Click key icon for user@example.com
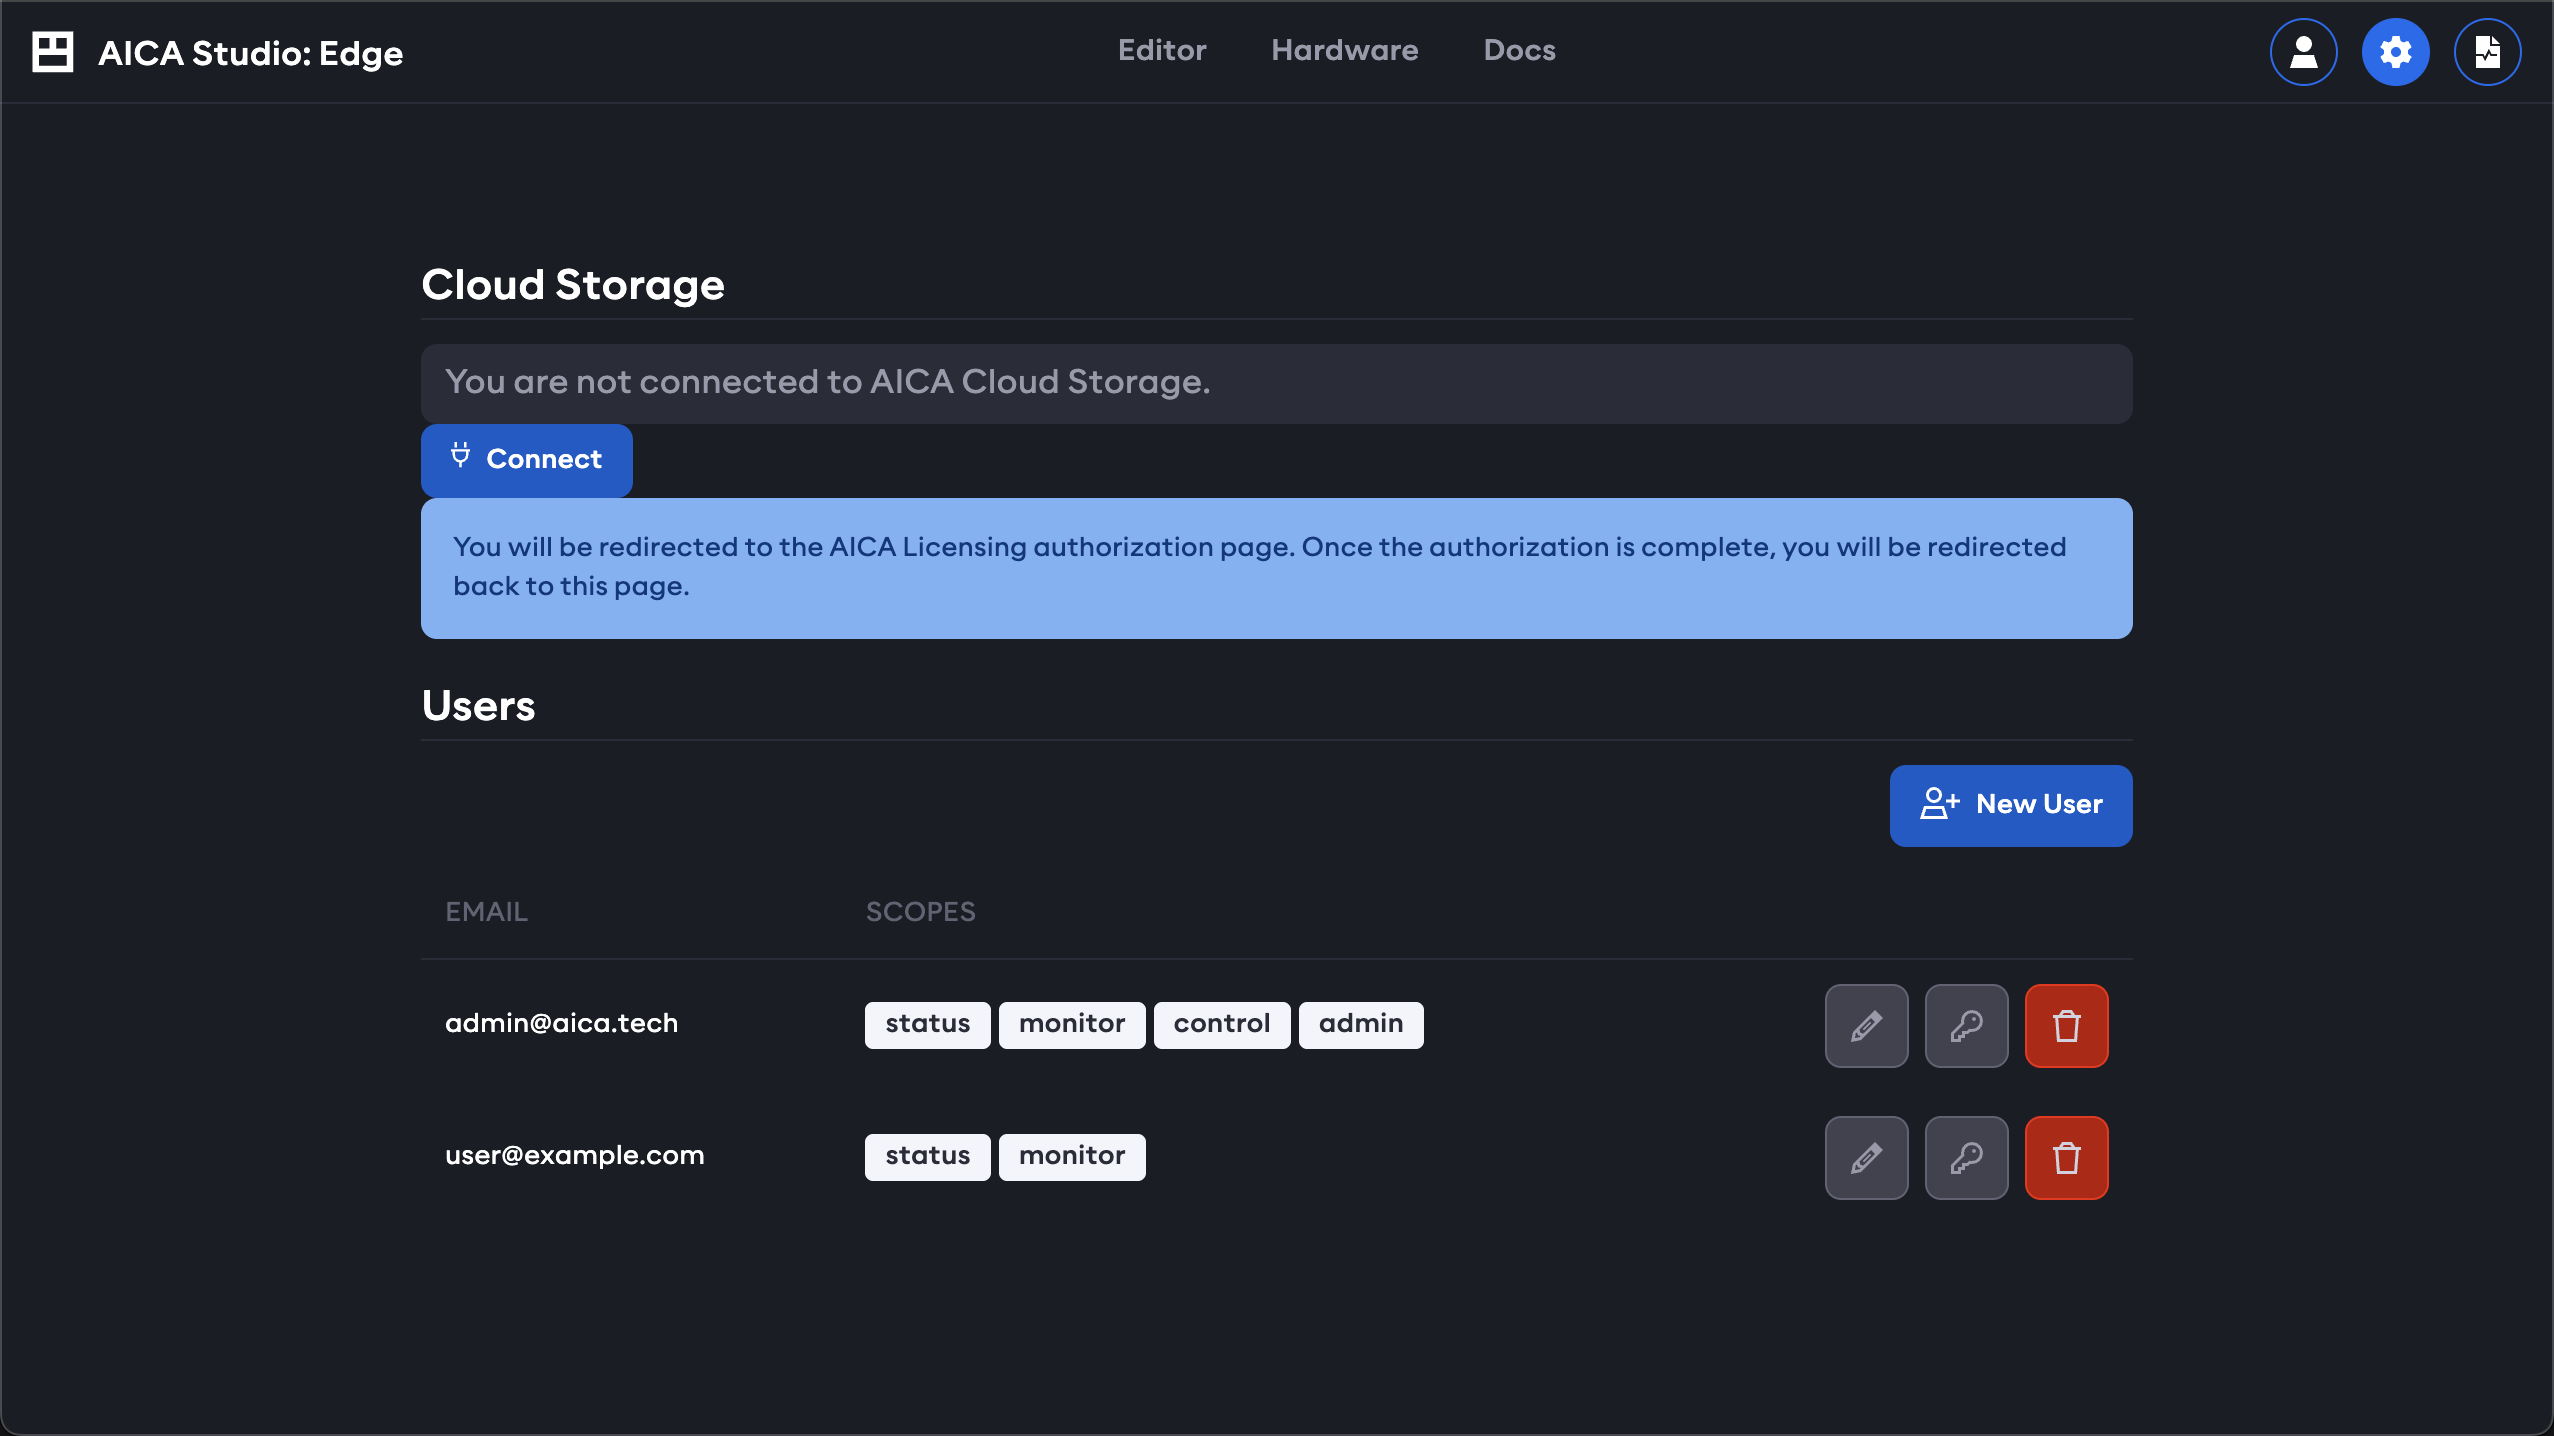 point(1967,1158)
